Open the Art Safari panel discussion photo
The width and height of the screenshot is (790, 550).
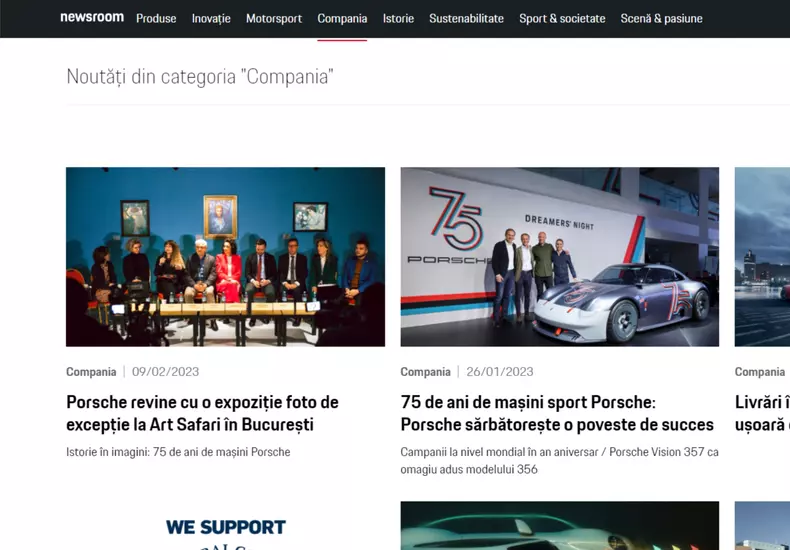225,257
